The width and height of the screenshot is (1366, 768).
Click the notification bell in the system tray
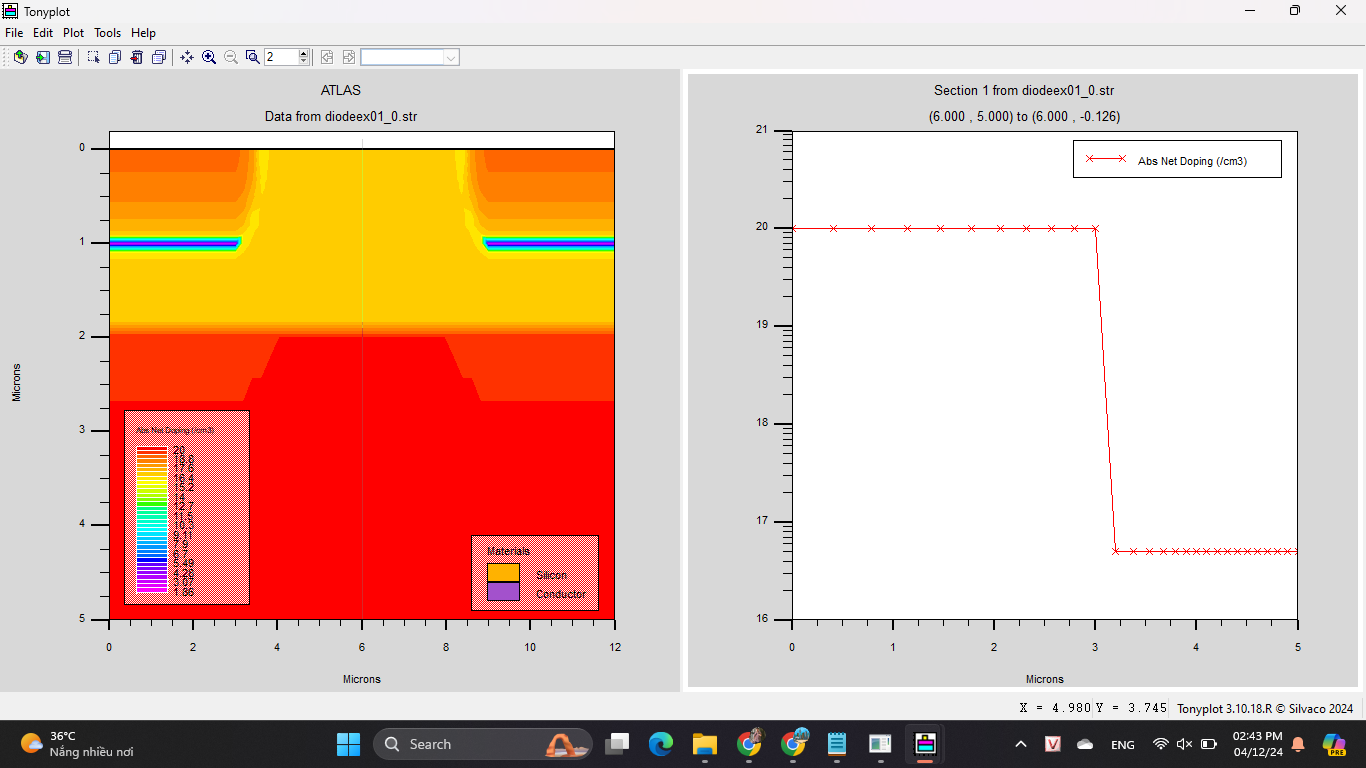tap(1297, 744)
